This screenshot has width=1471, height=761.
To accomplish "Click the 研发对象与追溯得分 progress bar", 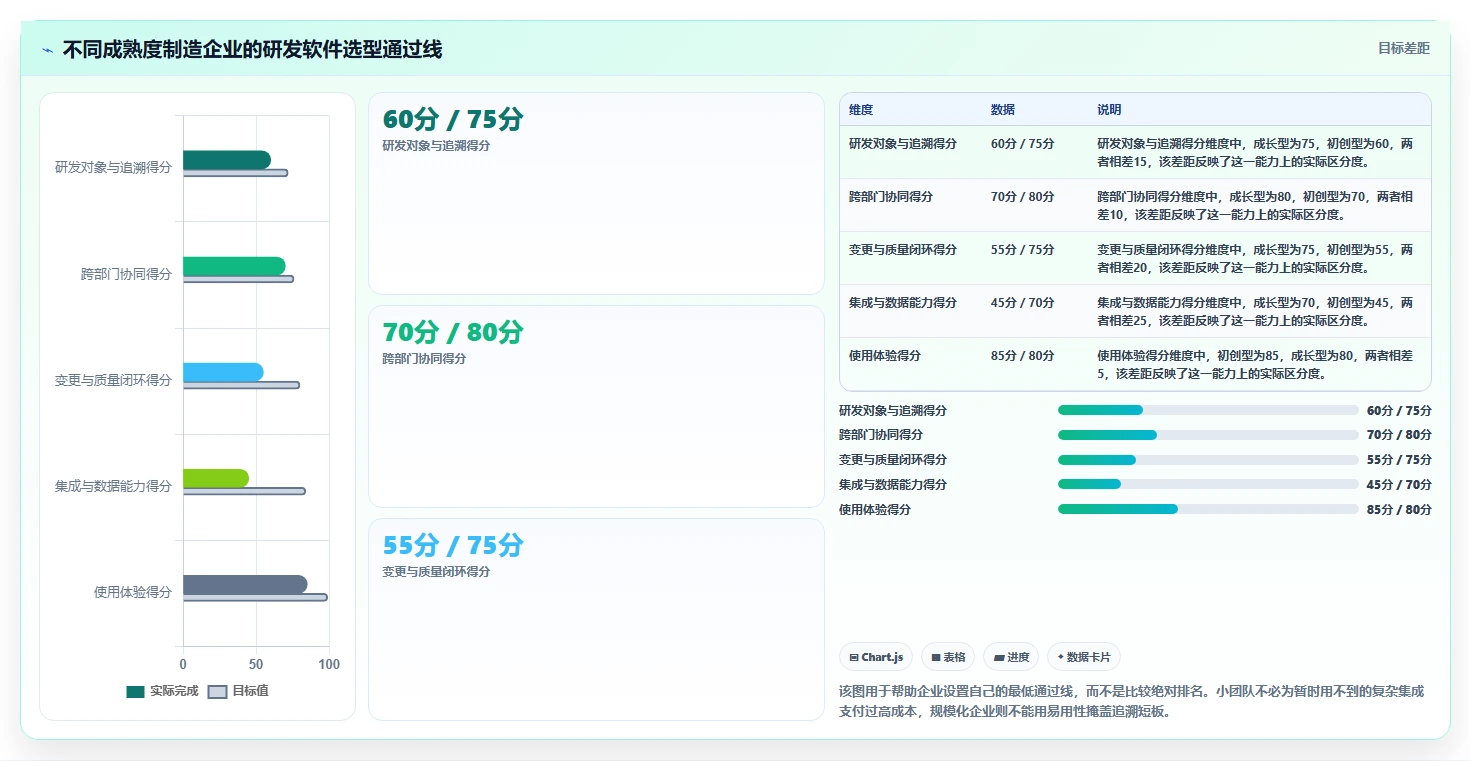I will (x=1208, y=410).
